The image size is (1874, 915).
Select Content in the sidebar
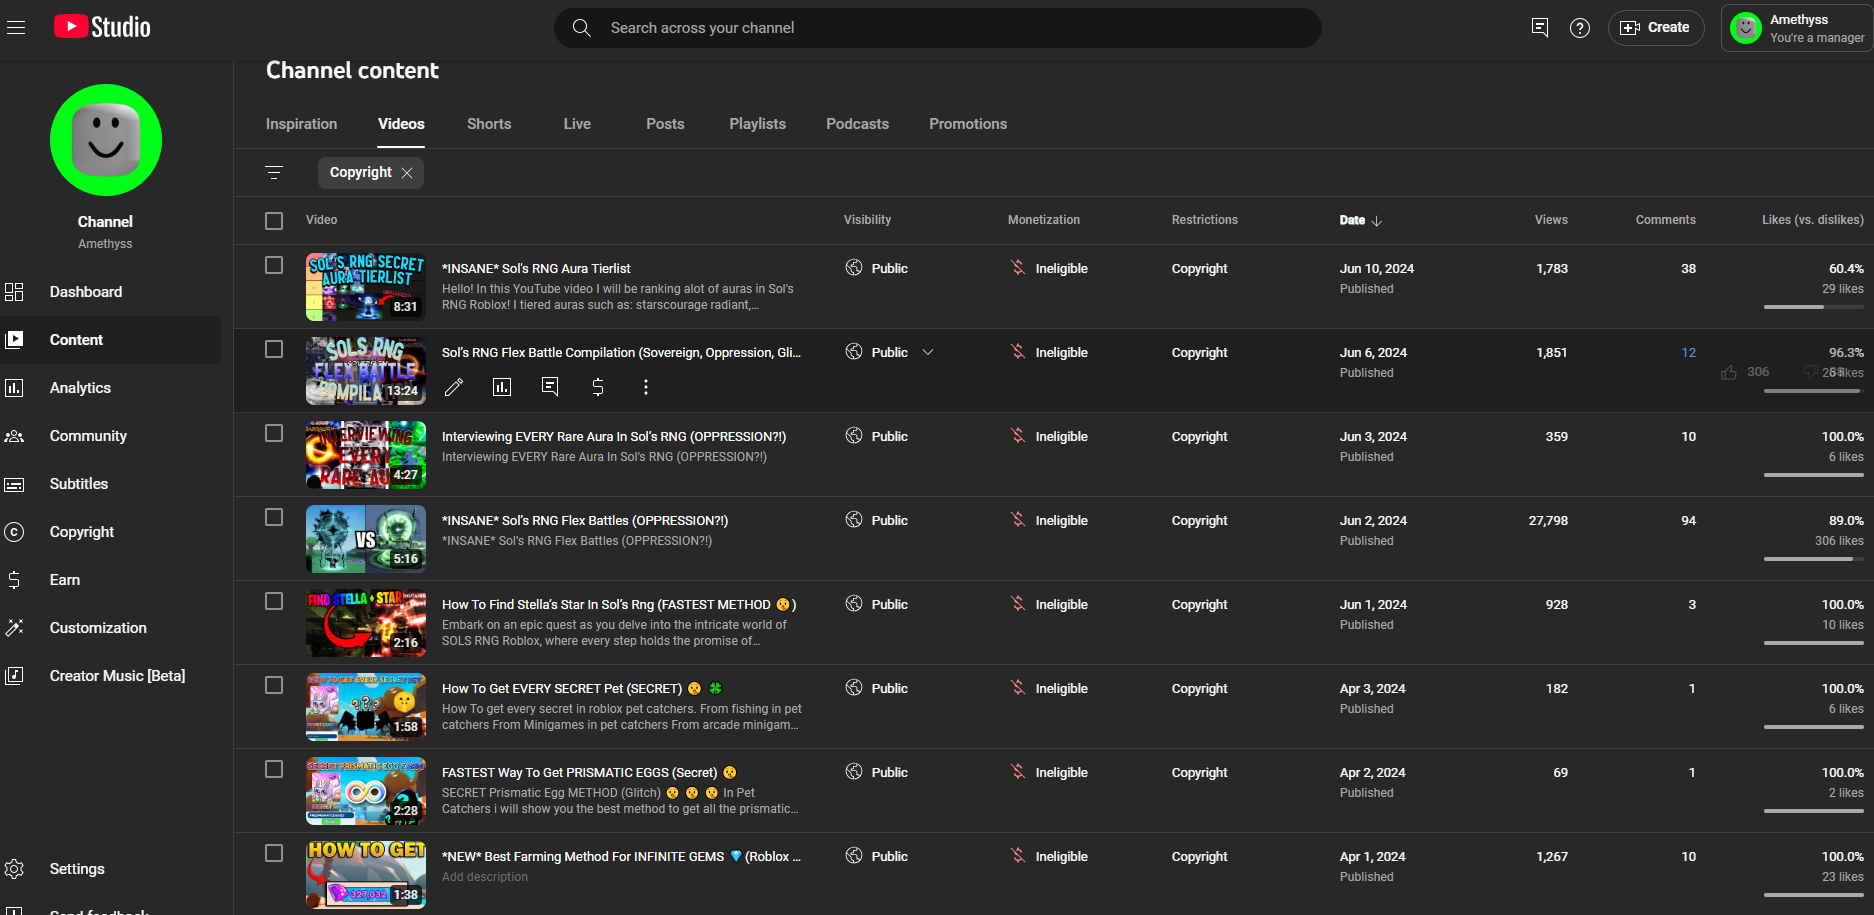tap(110, 340)
